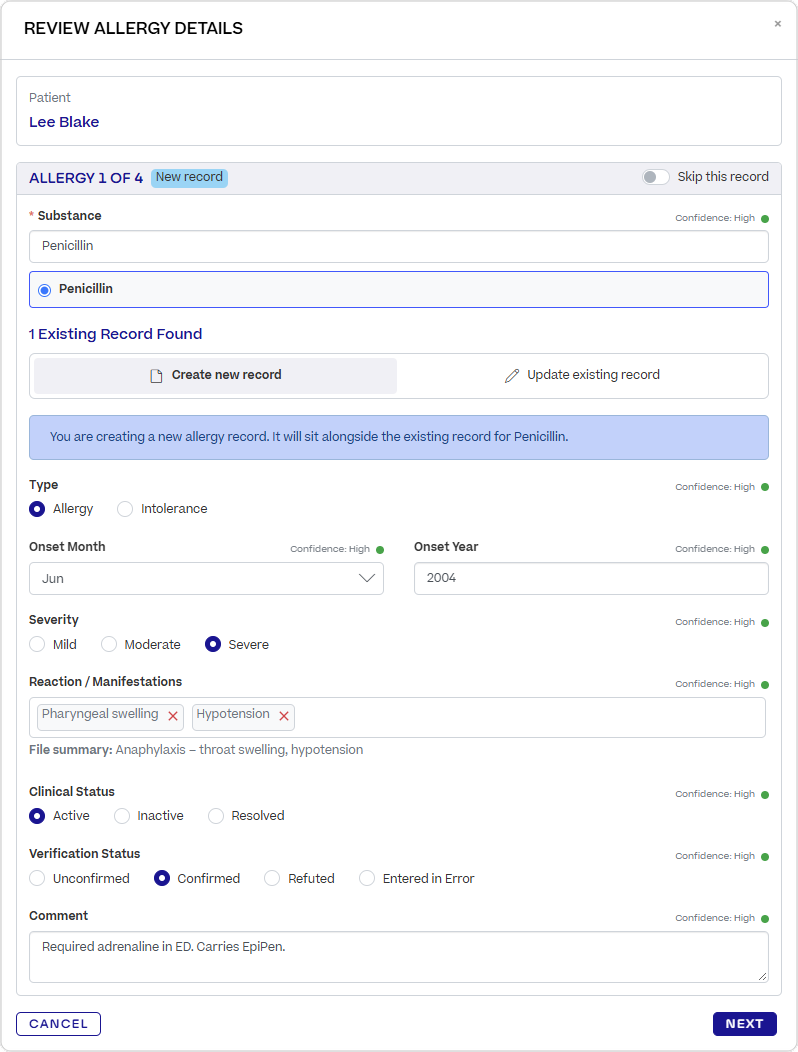Close the Review Allergy Details dialog
The width and height of the screenshot is (798, 1052).
tap(777, 23)
